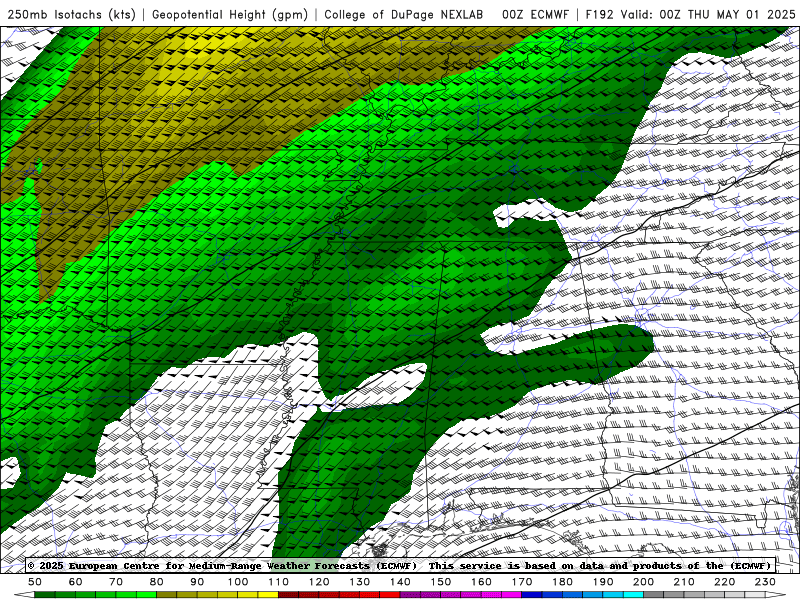Select the 210 value on the colorbar
The image size is (800, 600).
click(684, 582)
